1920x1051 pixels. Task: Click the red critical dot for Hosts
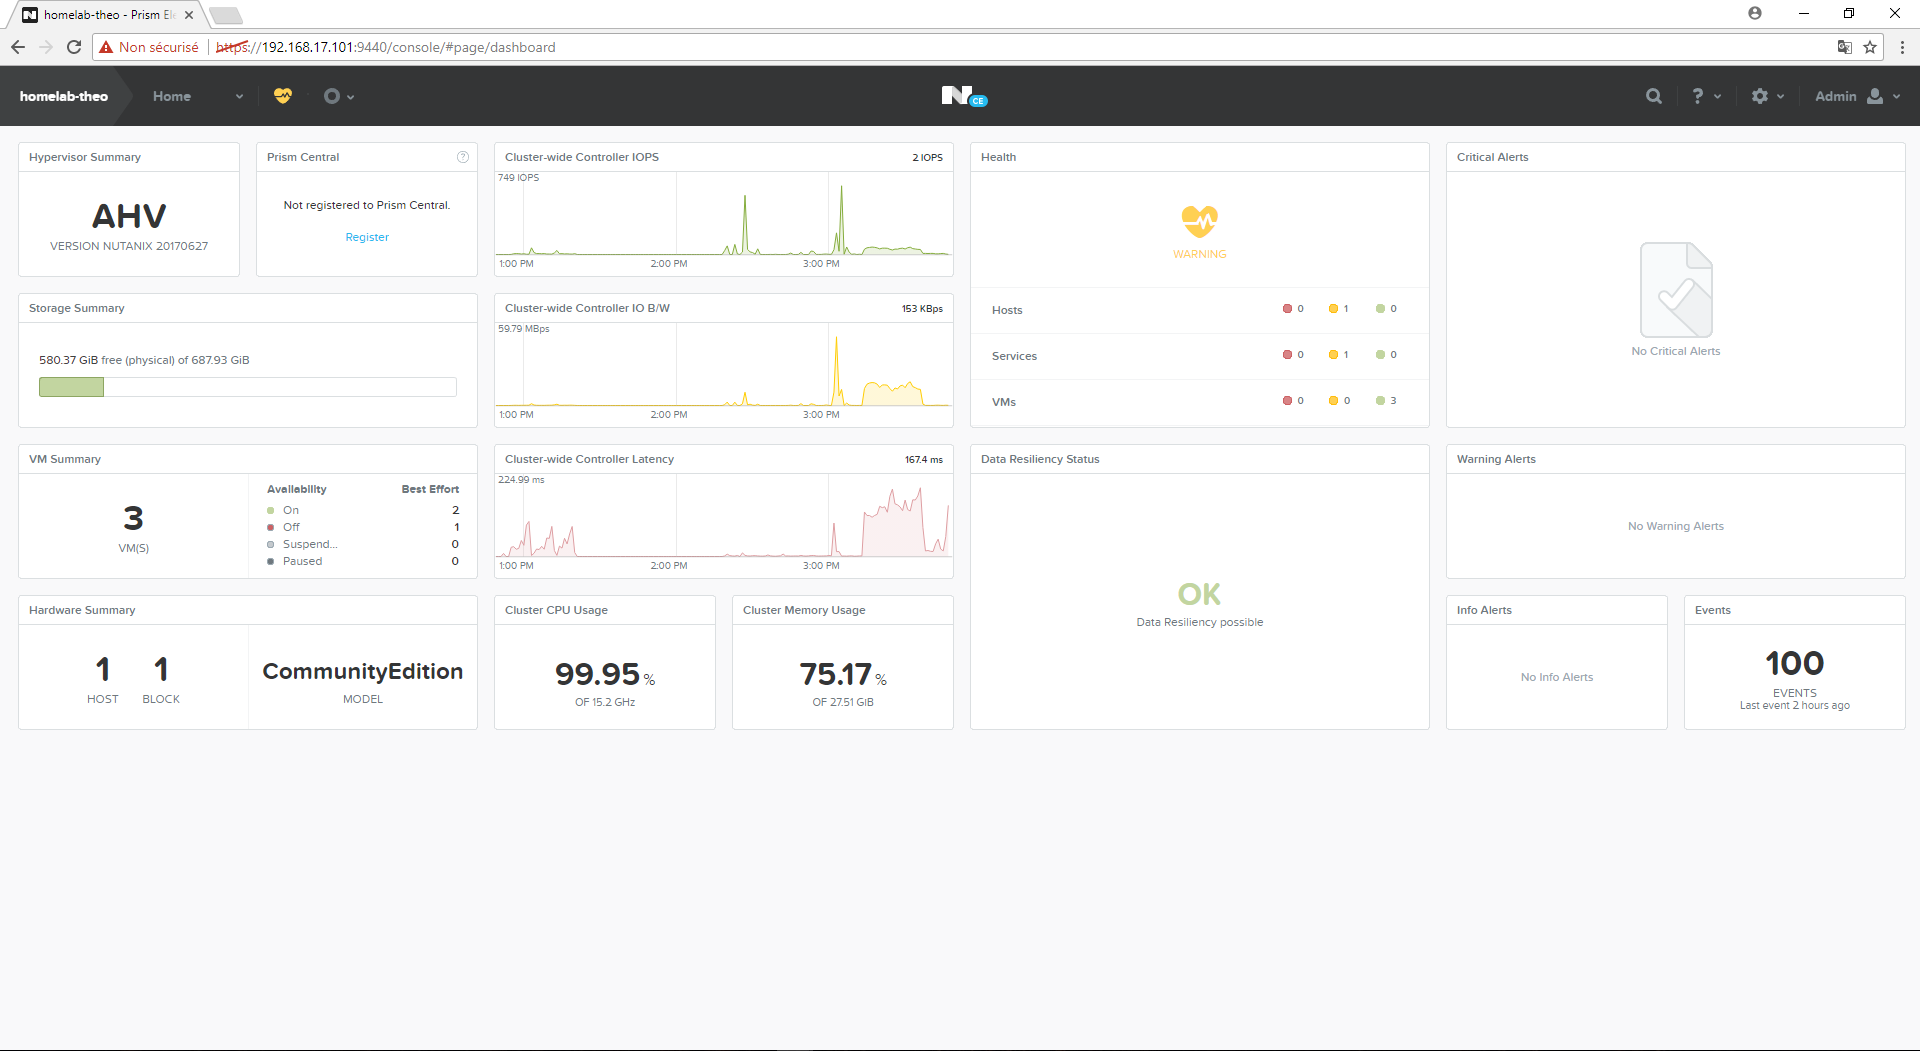1288,309
